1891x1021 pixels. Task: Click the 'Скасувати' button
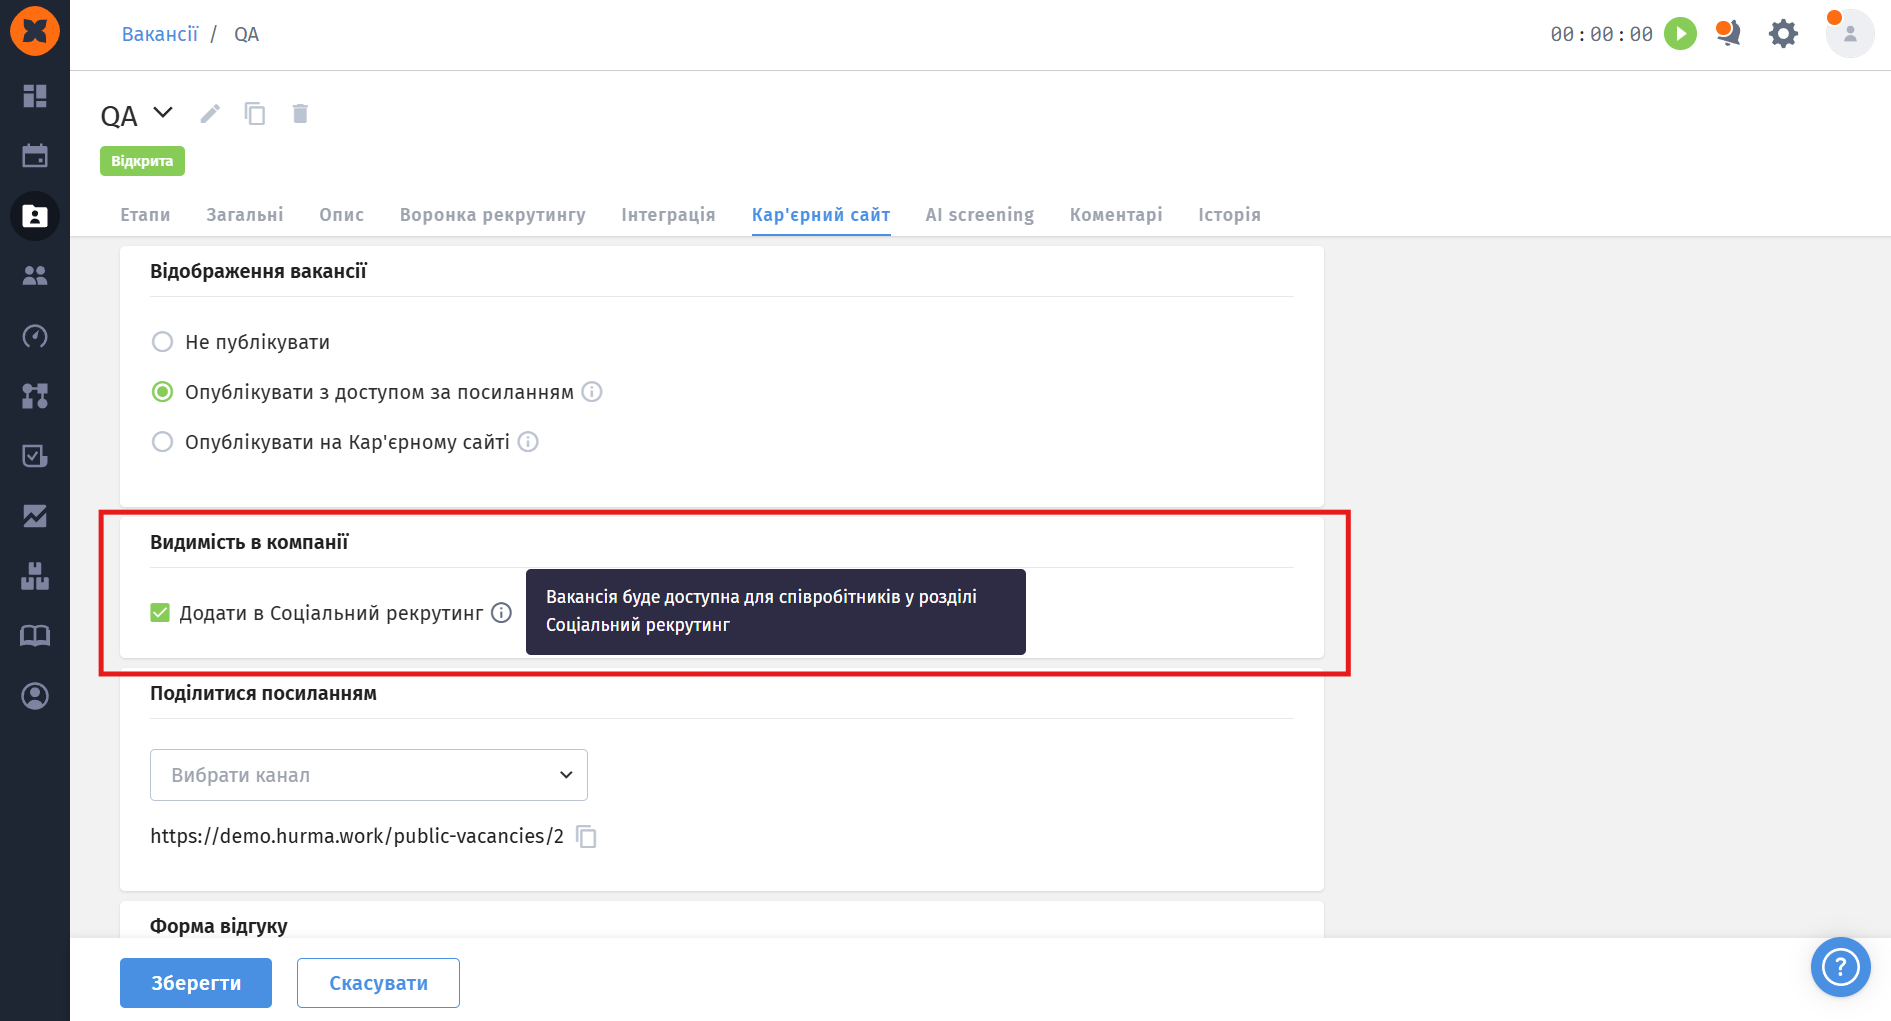coord(378,983)
